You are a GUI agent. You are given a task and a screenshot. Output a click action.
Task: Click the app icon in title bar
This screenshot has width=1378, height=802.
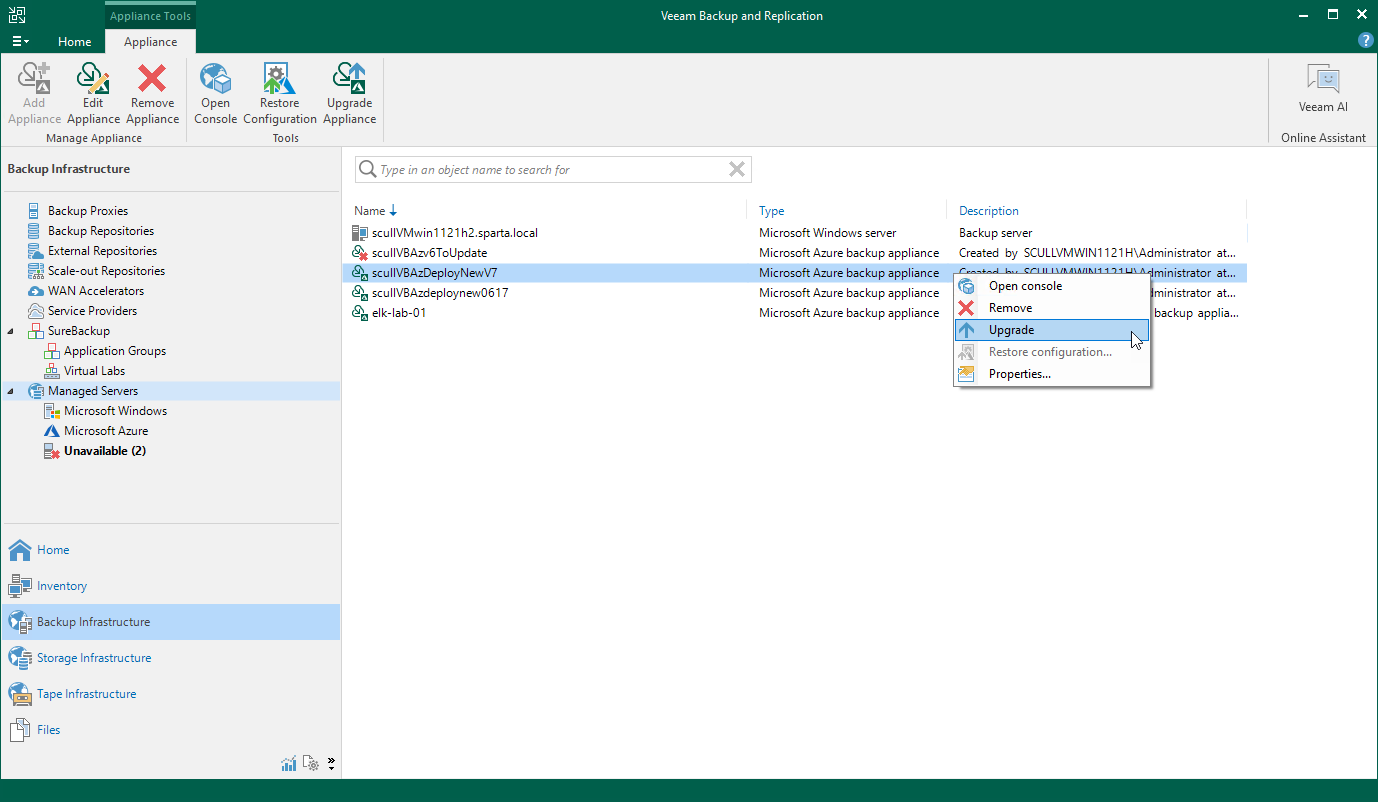(17, 15)
